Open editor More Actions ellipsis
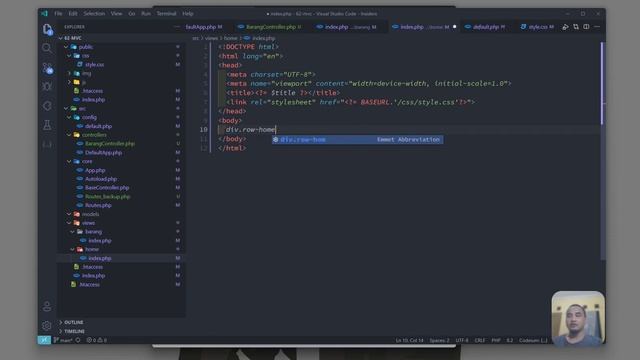The width and height of the screenshot is (640, 360). (597, 27)
